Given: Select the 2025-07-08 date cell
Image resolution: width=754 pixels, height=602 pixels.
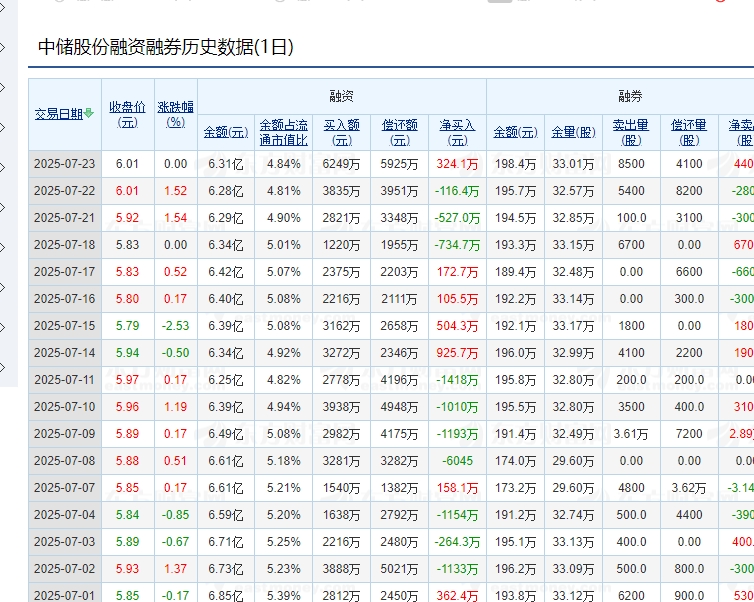Looking at the screenshot, I should pyautogui.click(x=64, y=461).
